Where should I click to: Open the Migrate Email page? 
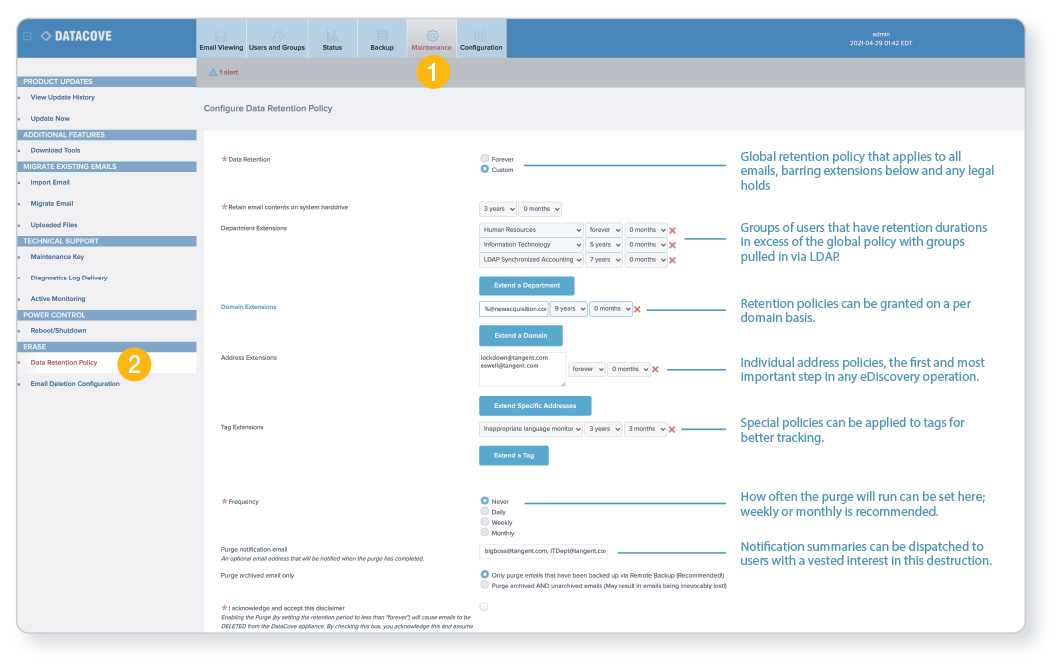click(x=52, y=203)
